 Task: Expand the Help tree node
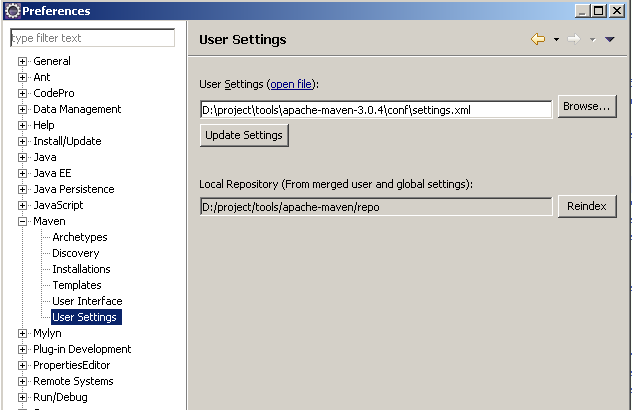(x=23, y=125)
